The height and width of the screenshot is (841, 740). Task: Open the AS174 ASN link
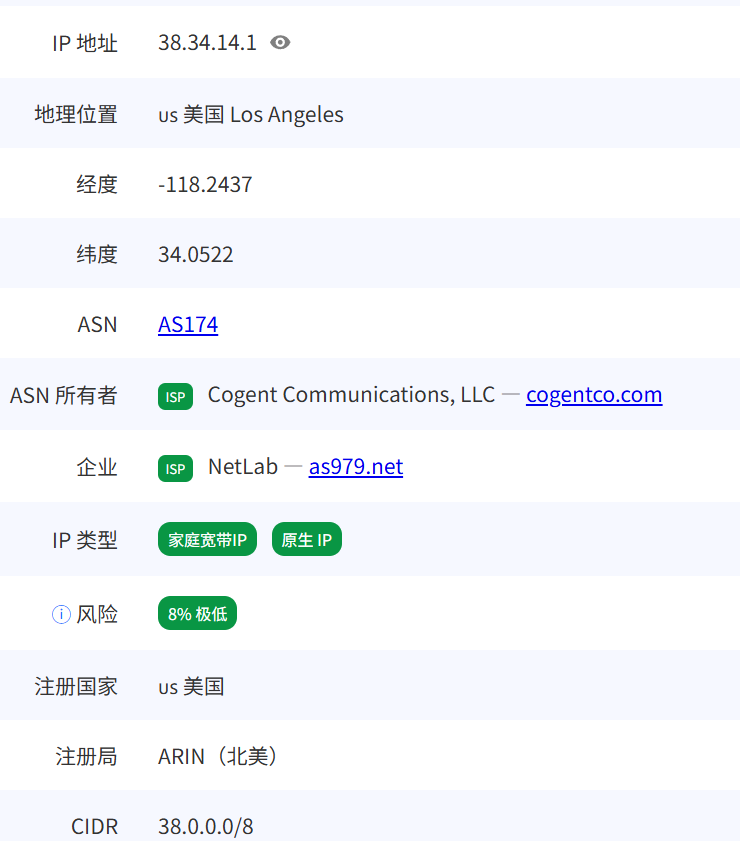(188, 324)
